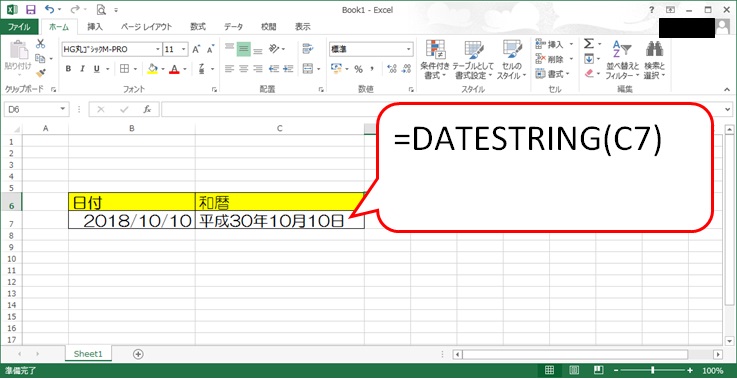The image size is (737, 379).
Task: Toggle bold formatting
Action: tap(69, 69)
